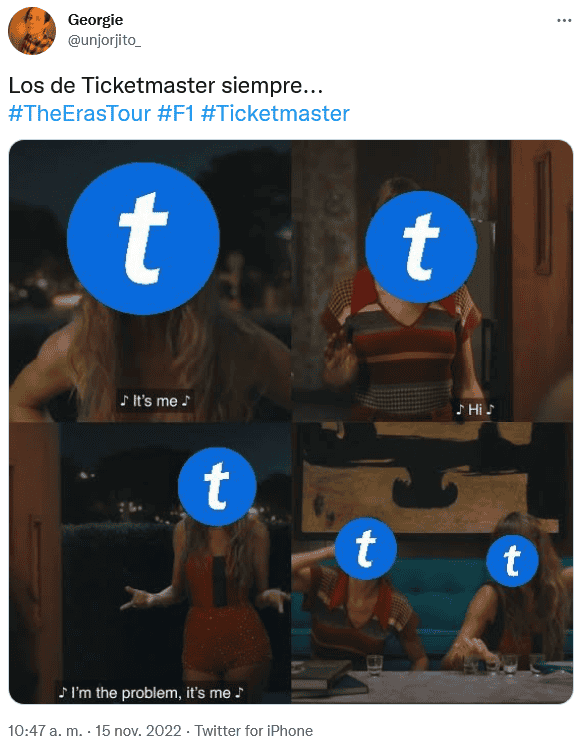Click the large Ticketmaster logo in top-left image
This screenshot has height=742, width=587.
point(143,238)
